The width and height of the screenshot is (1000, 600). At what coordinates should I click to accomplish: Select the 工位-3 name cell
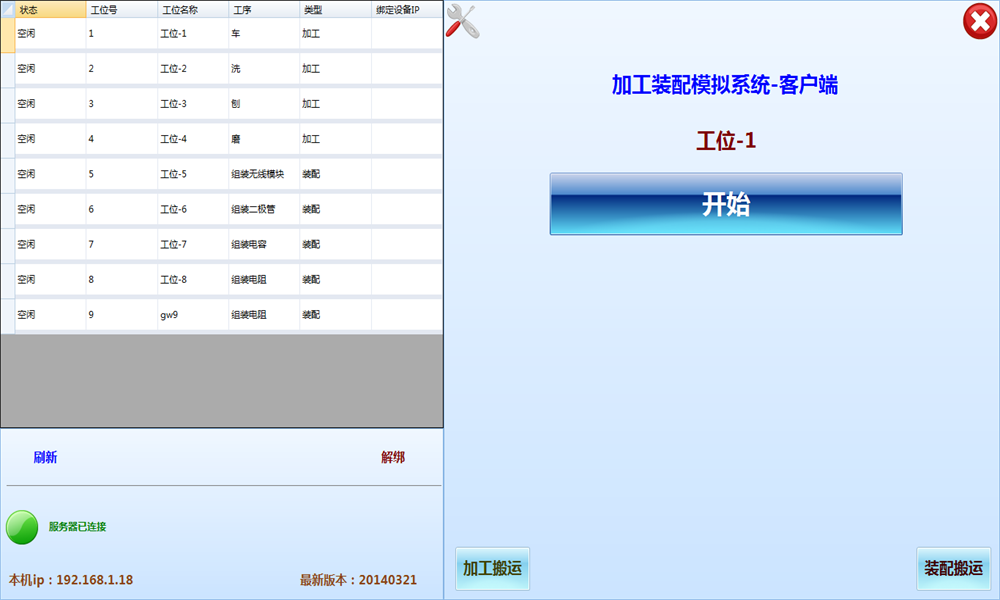(x=193, y=103)
